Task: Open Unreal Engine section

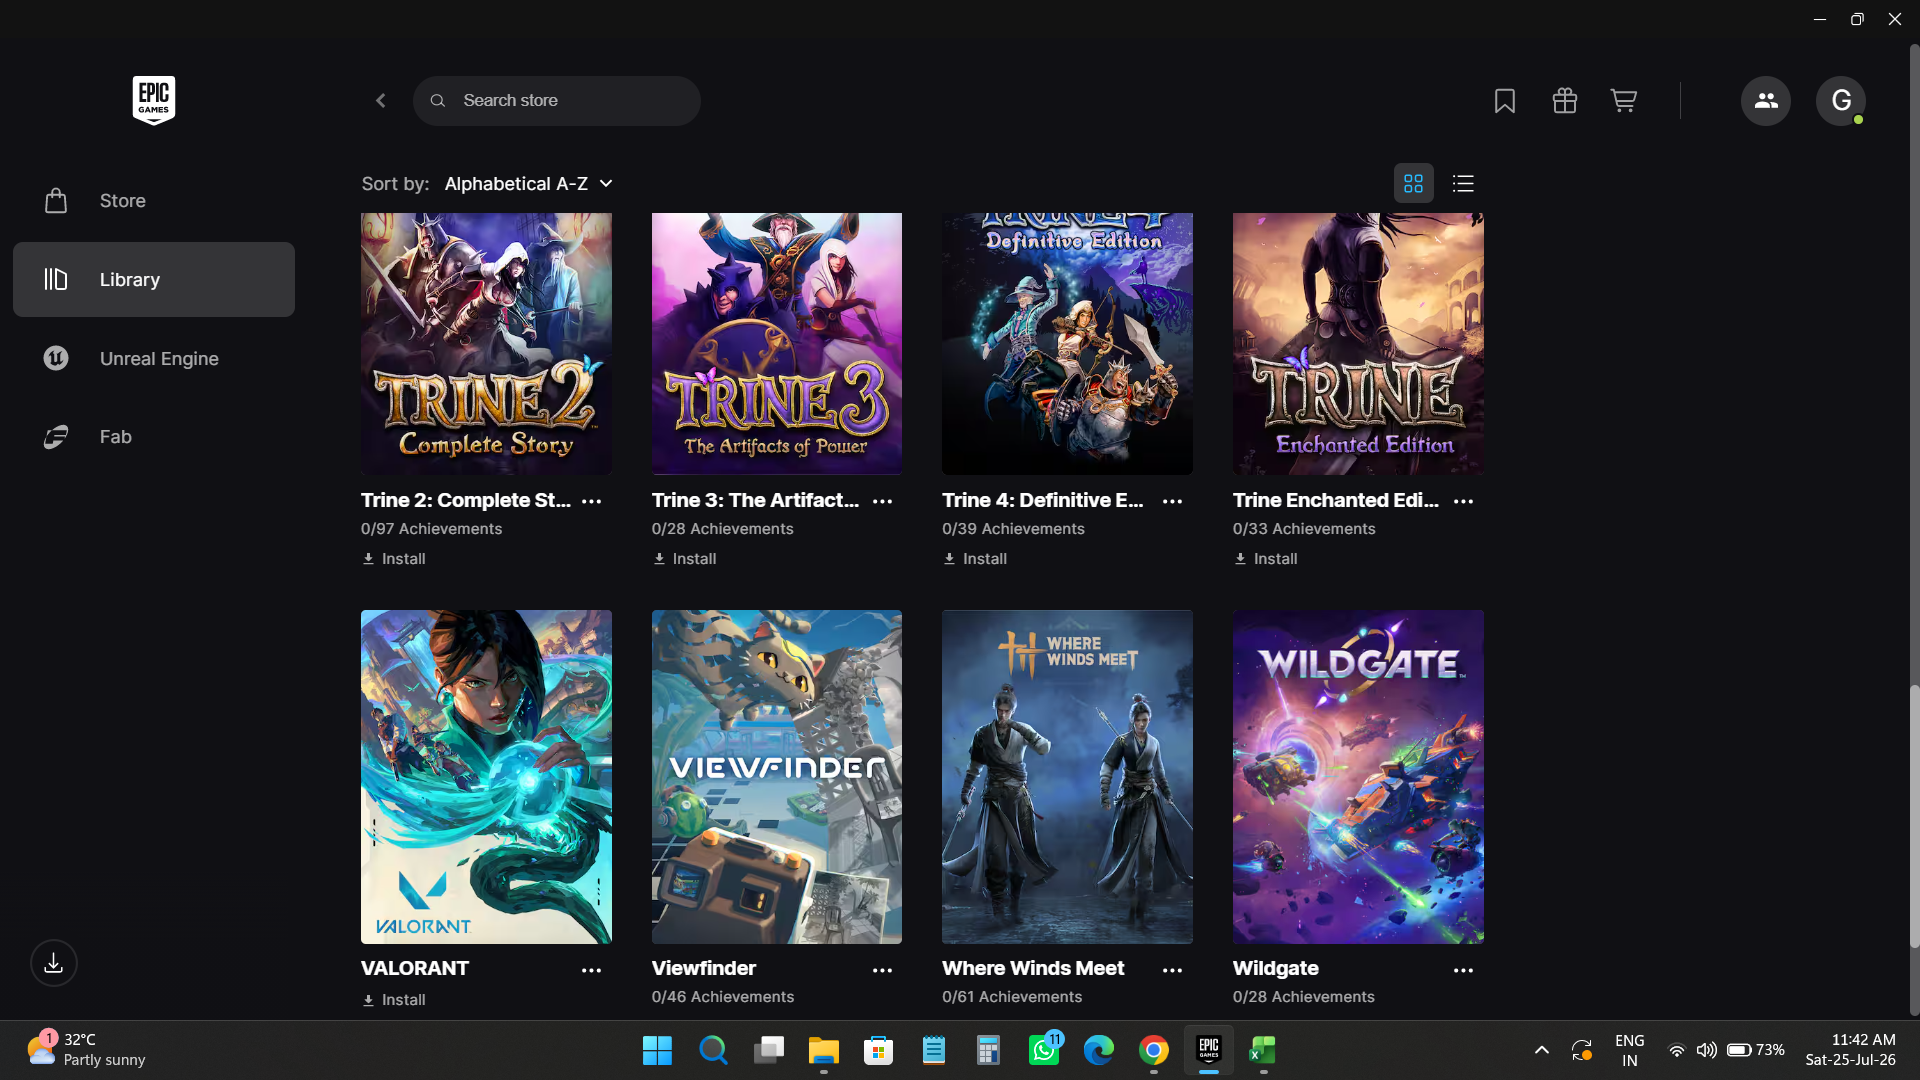Action: coord(154,358)
